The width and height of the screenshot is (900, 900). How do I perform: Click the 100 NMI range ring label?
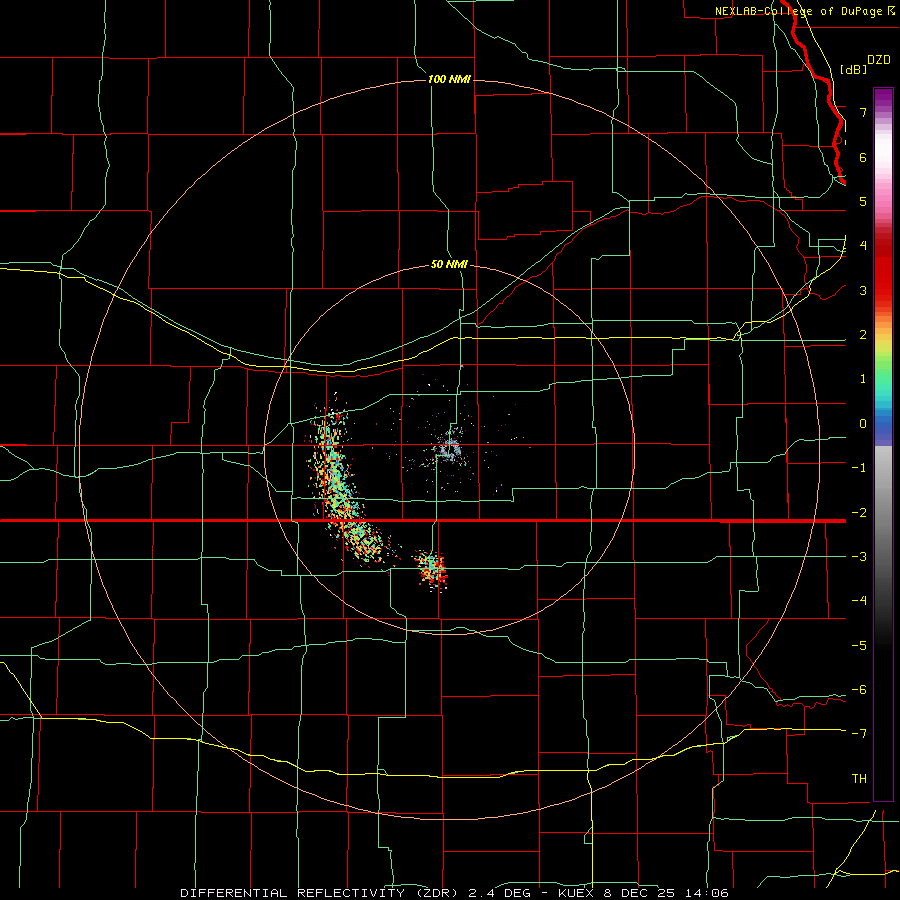pos(449,79)
